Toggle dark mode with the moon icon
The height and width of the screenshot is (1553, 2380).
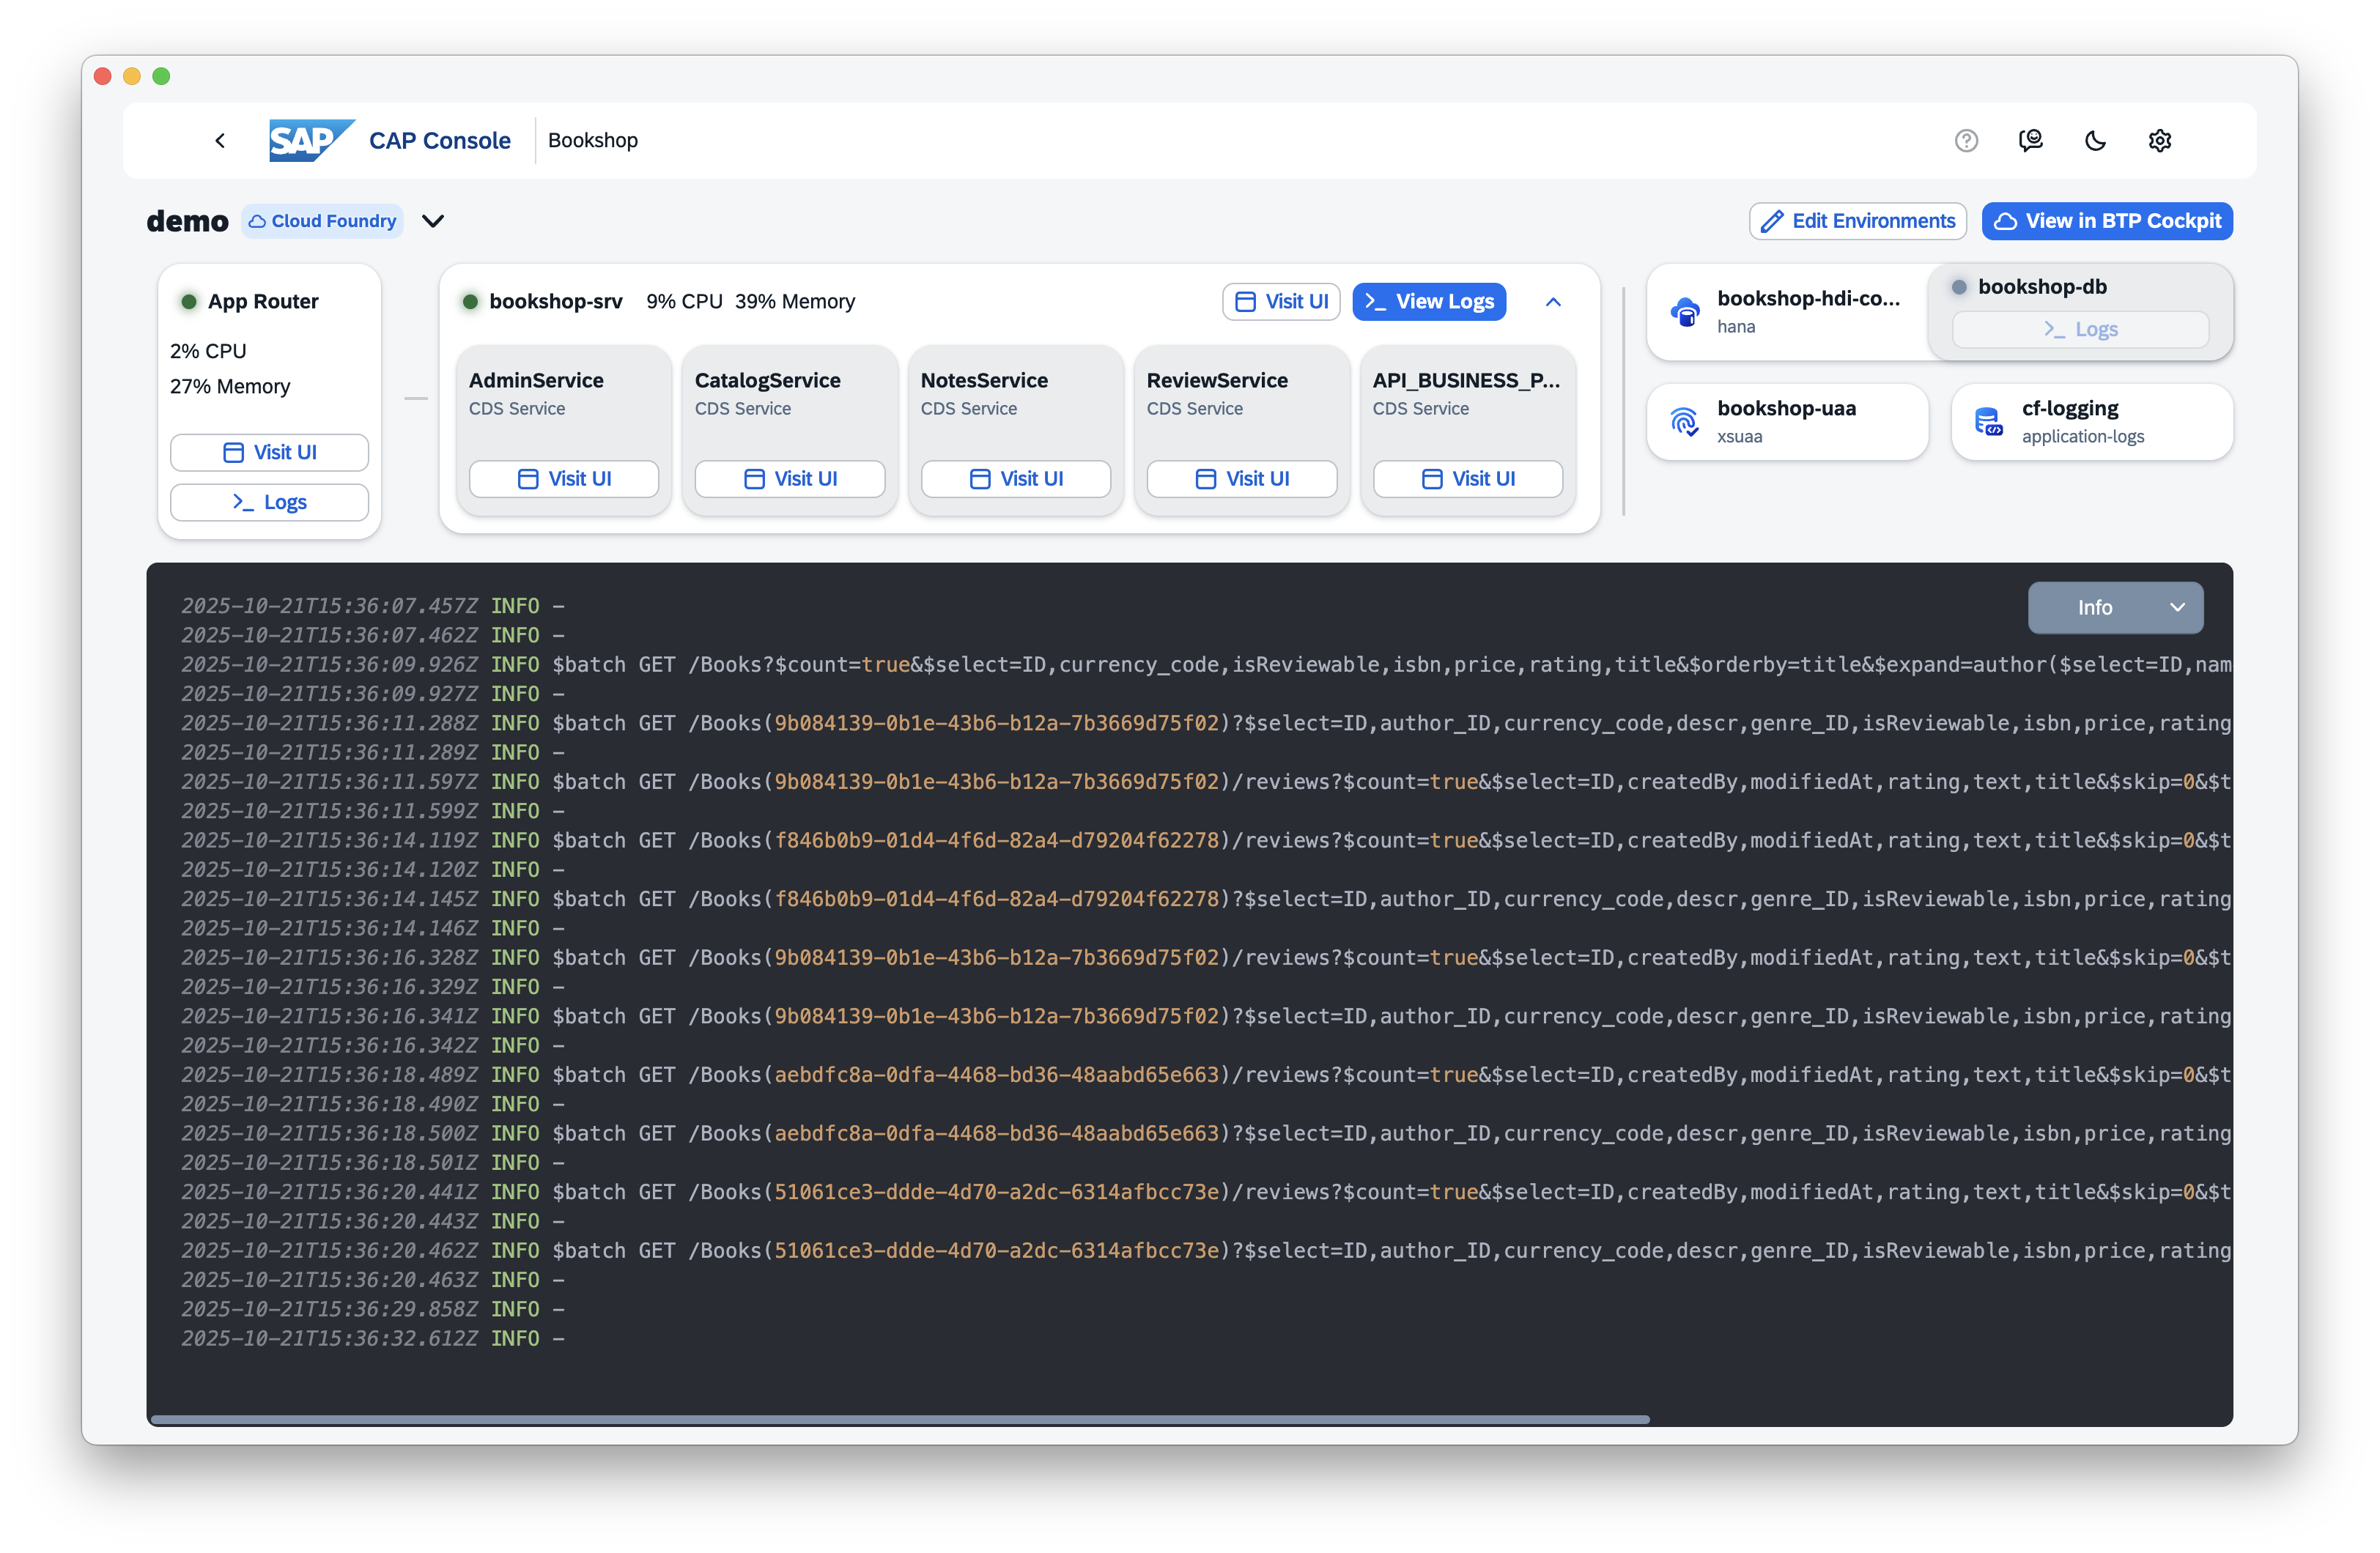(x=2096, y=140)
